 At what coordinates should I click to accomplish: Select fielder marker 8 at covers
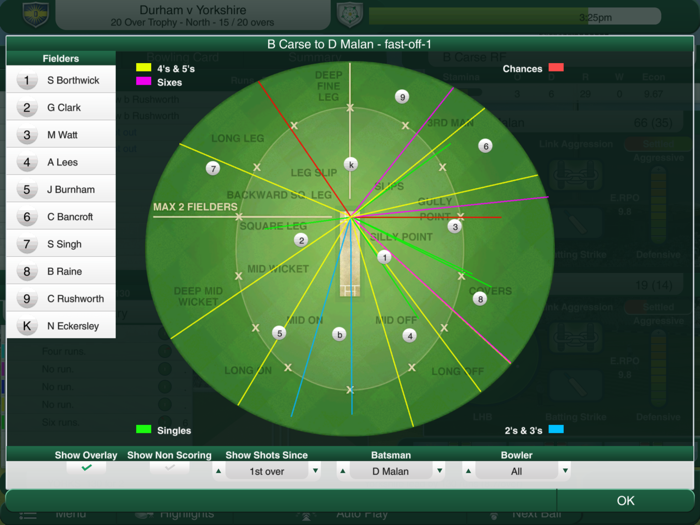480,299
